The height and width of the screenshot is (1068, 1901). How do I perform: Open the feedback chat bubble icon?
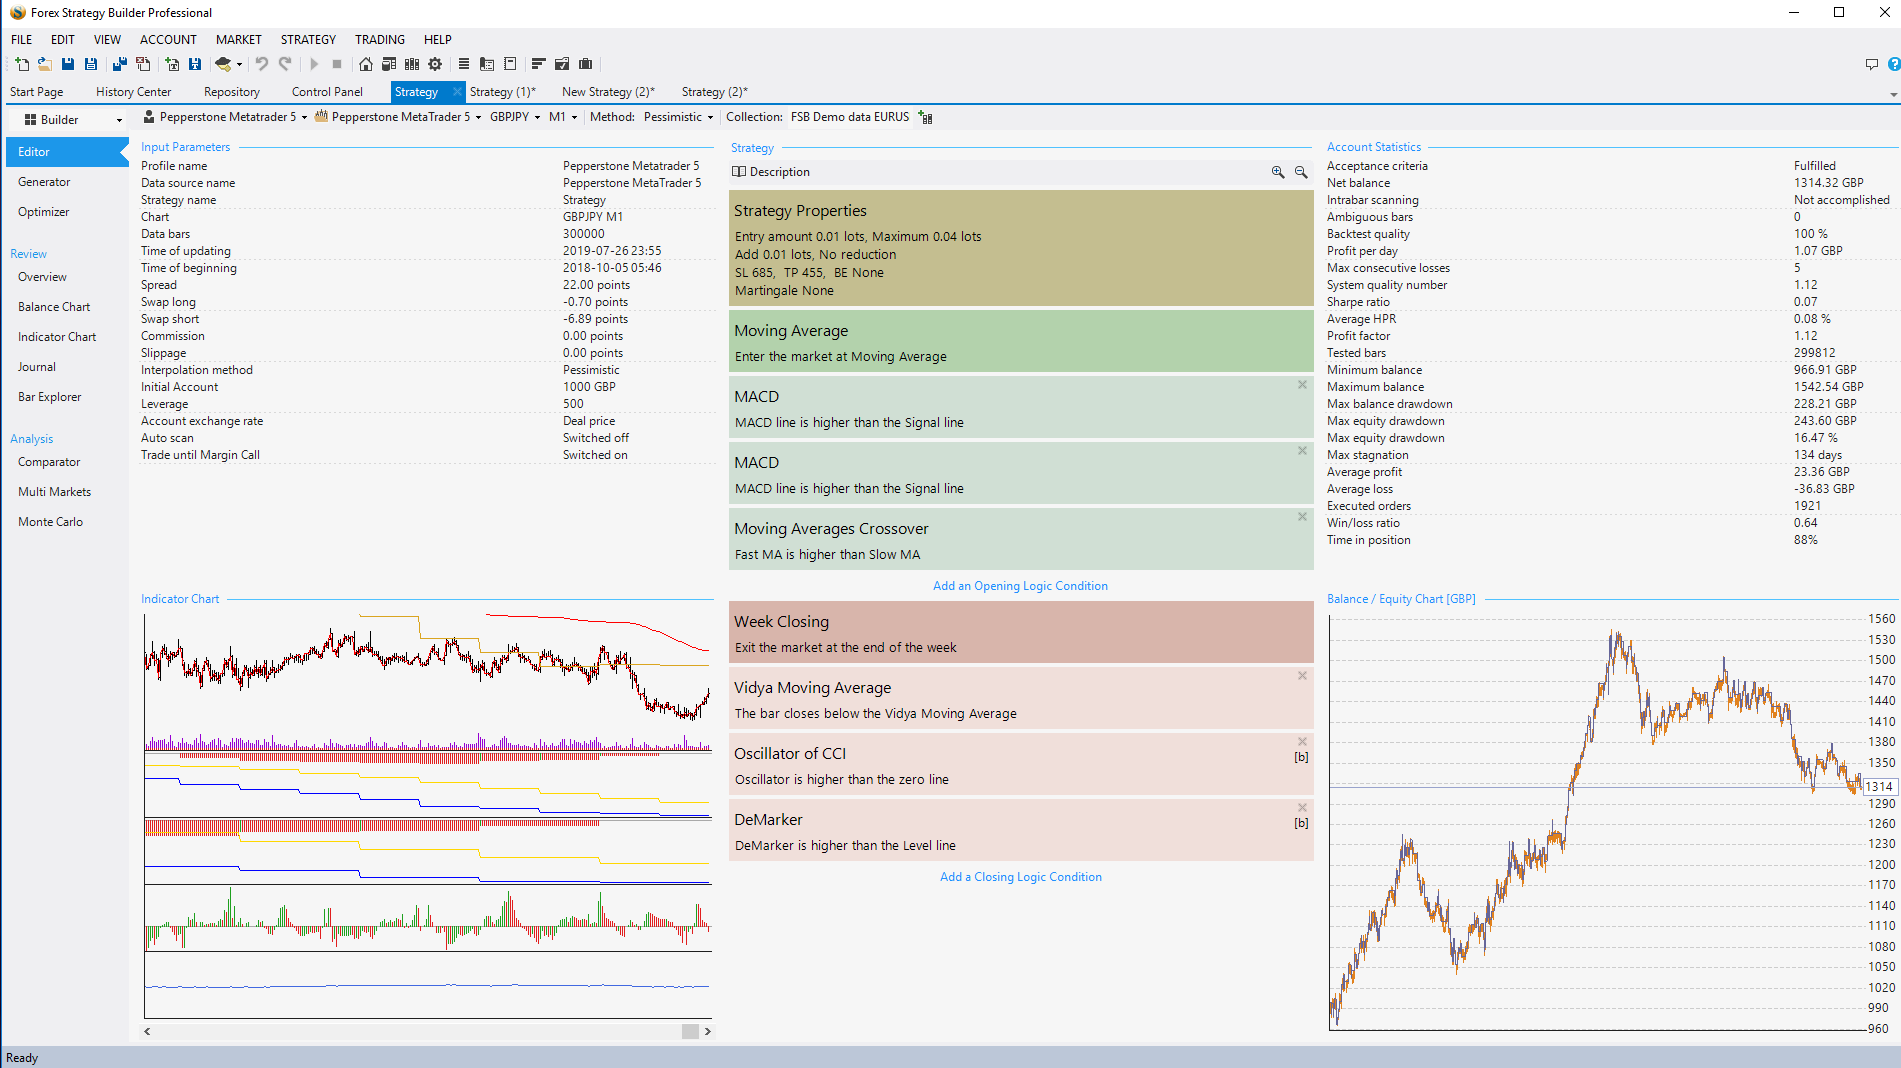[1872, 64]
